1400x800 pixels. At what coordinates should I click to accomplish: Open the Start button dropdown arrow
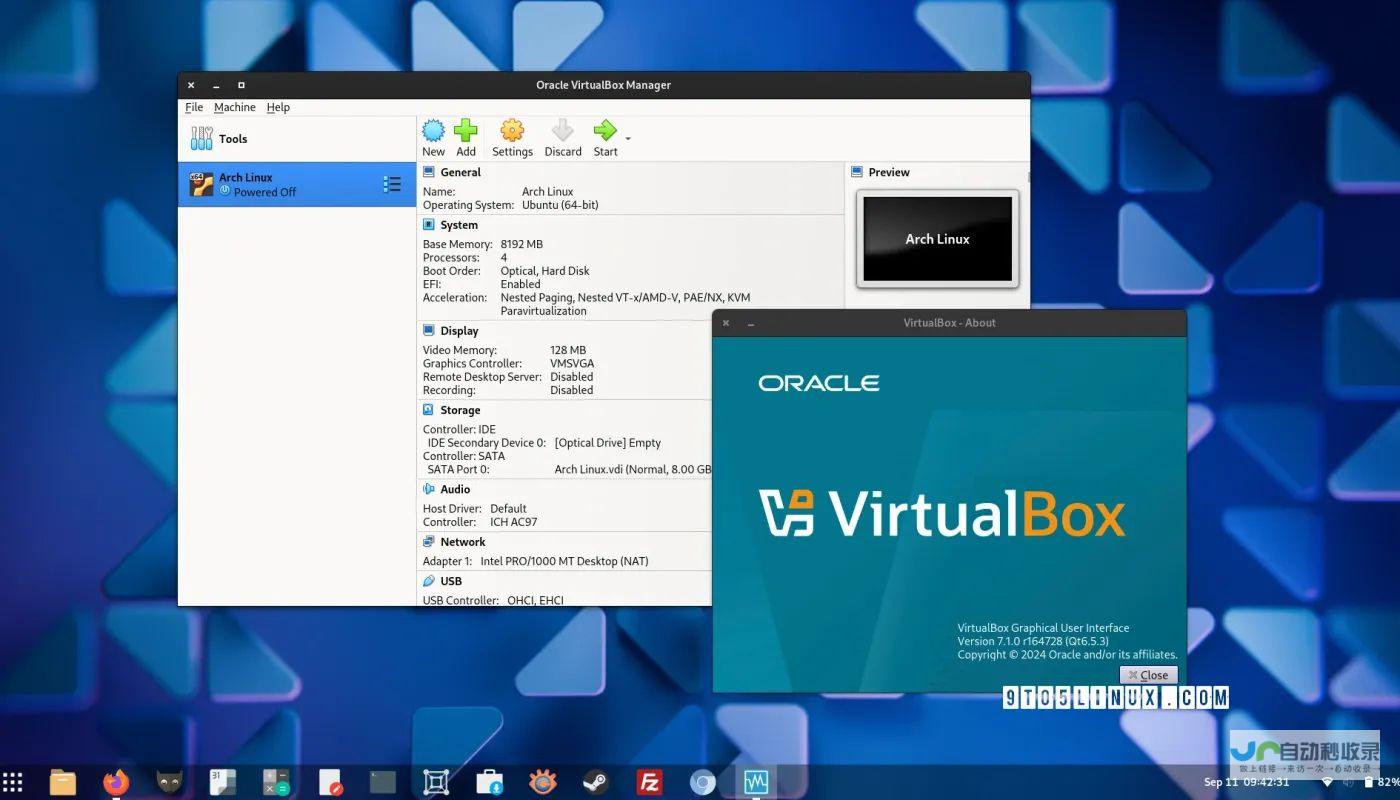(x=628, y=138)
